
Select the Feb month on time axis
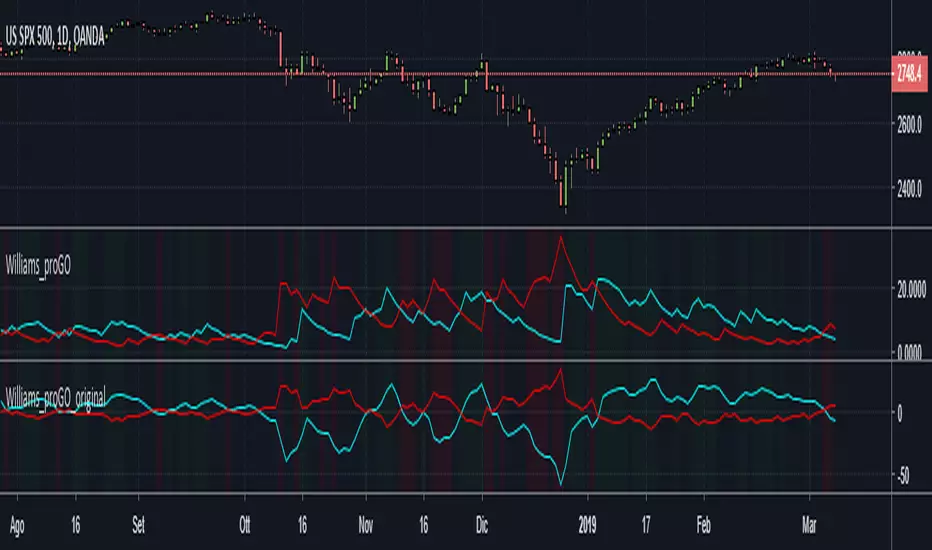(703, 522)
